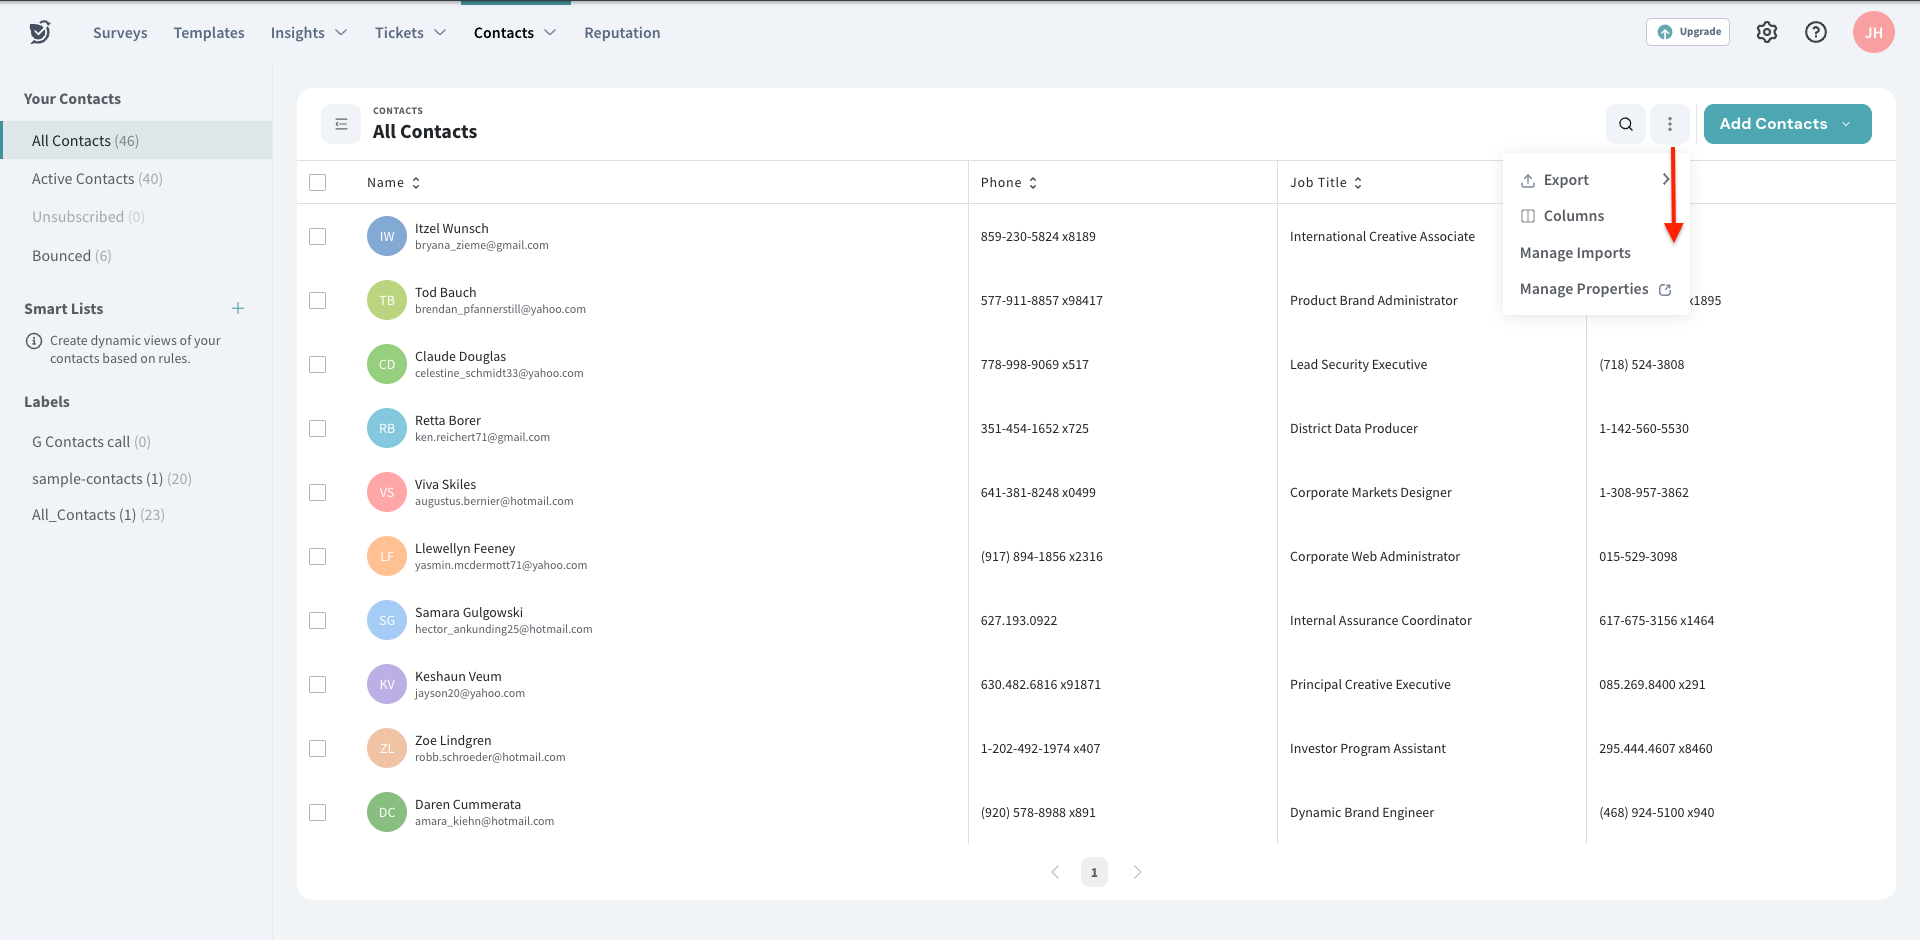Open the settings gear icon
1920x940 pixels.
[1767, 32]
